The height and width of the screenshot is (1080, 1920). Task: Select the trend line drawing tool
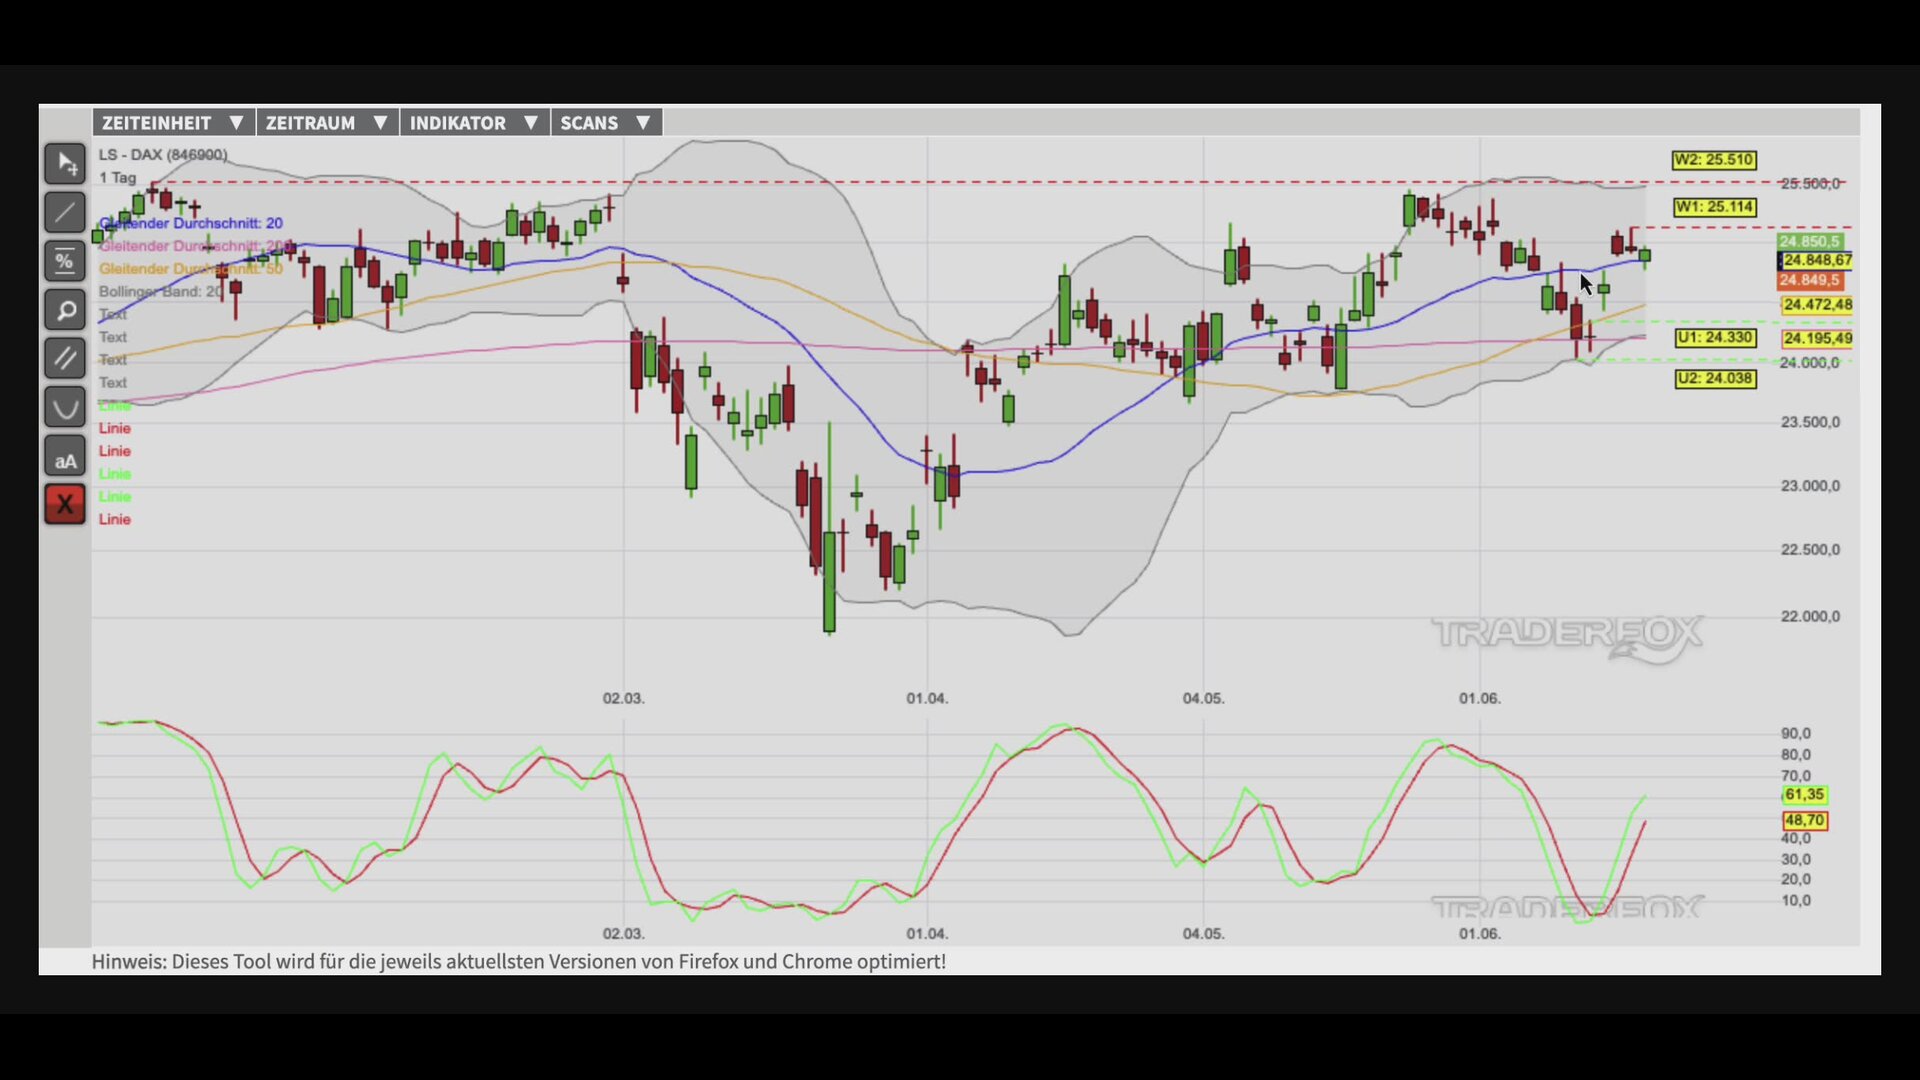(65, 212)
